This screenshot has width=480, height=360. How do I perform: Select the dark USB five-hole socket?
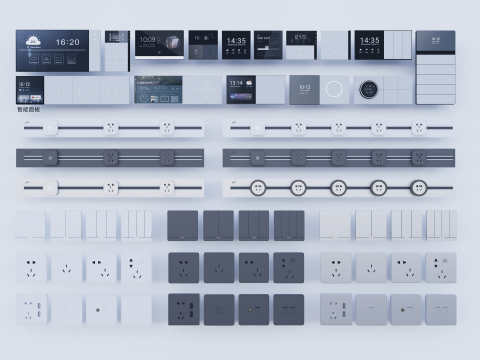184,309
